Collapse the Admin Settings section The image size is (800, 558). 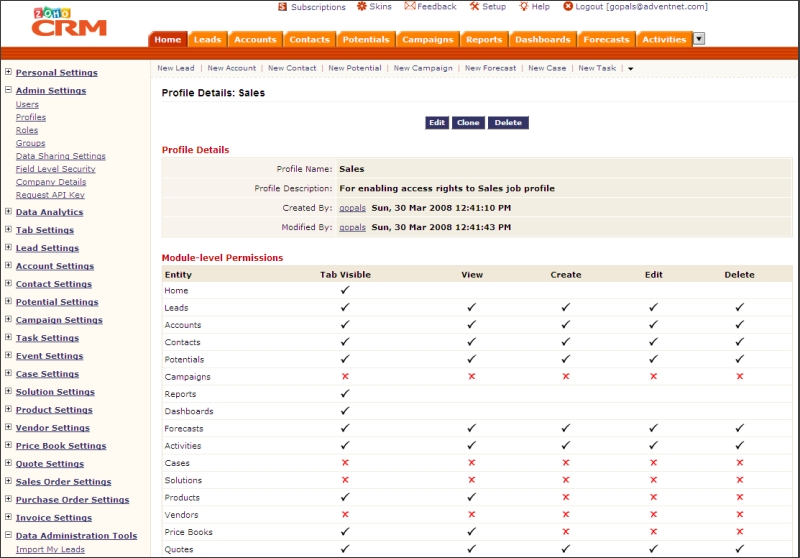(8, 90)
